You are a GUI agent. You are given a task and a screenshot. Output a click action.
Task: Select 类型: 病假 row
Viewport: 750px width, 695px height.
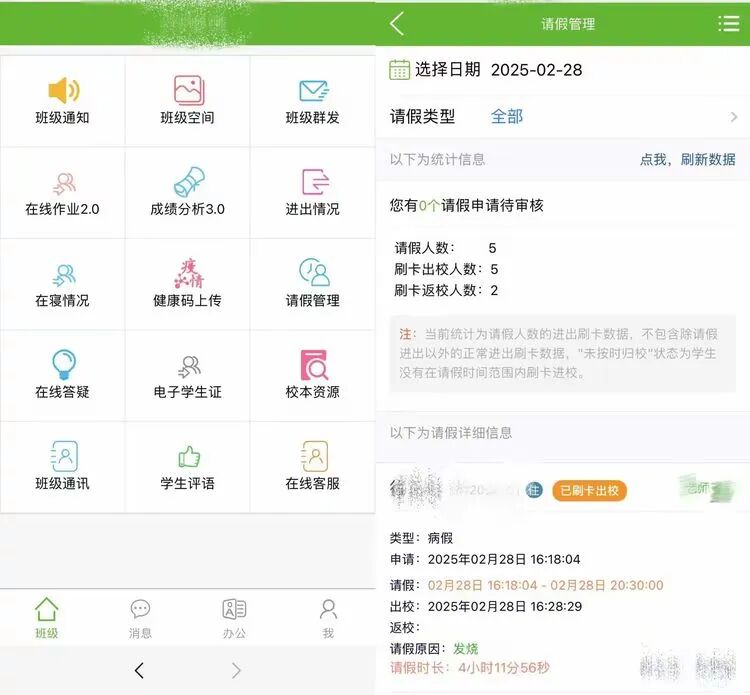421,538
